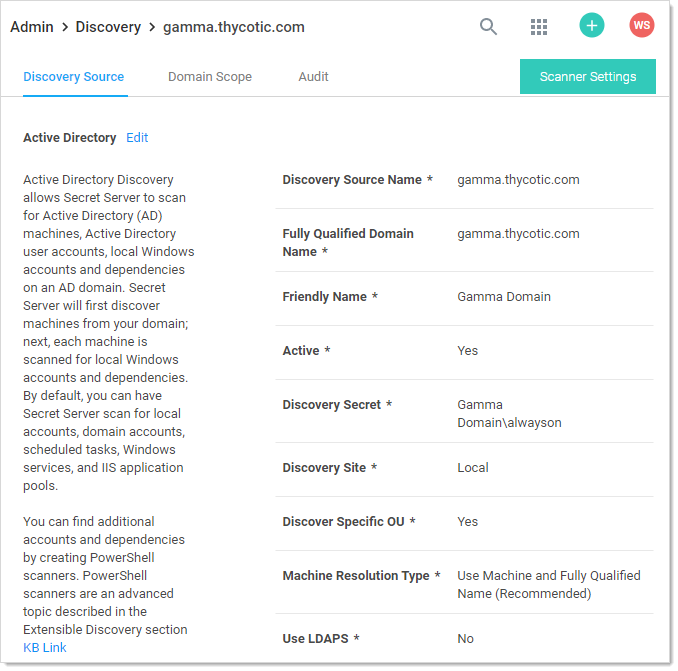Viewport: 678px width, 671px height.
Task: Open the apps grid menu icon
Action: pos(539,27)
